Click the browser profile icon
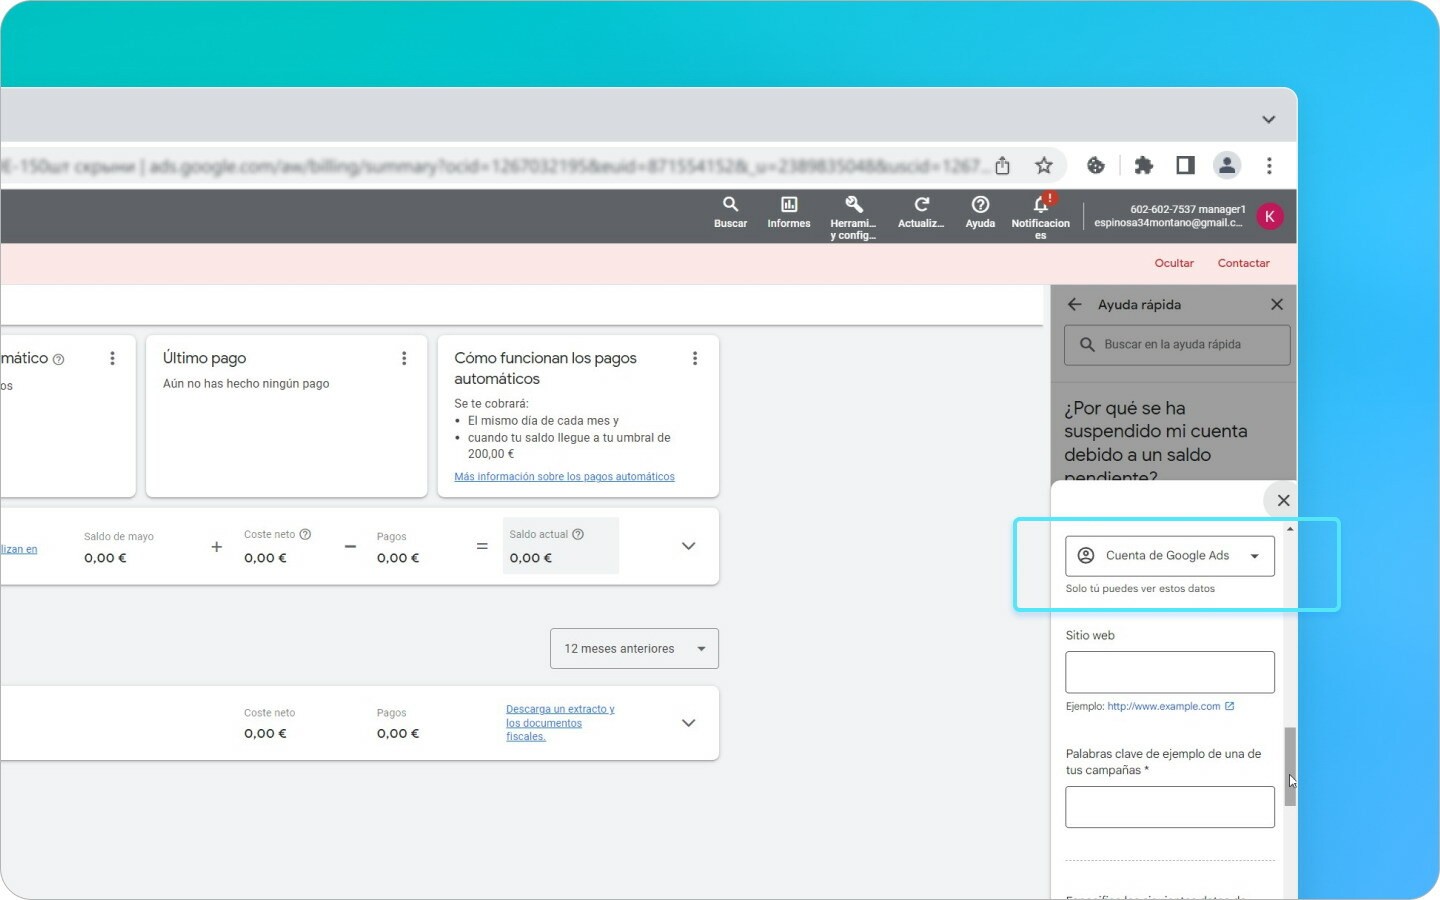Image resolution: width=1440 pixels, height=900 pixels. click(1227, 166)
